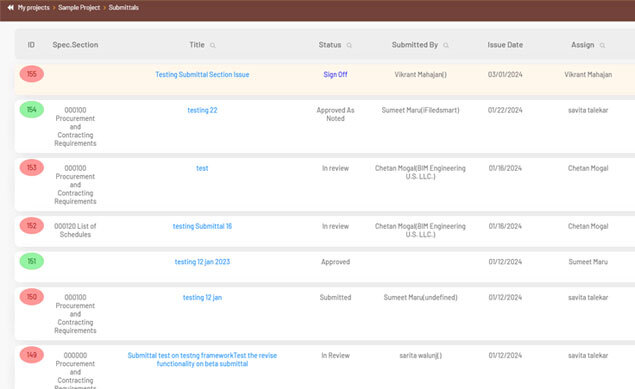Click Submitted status for ID 150

(335, 298)
